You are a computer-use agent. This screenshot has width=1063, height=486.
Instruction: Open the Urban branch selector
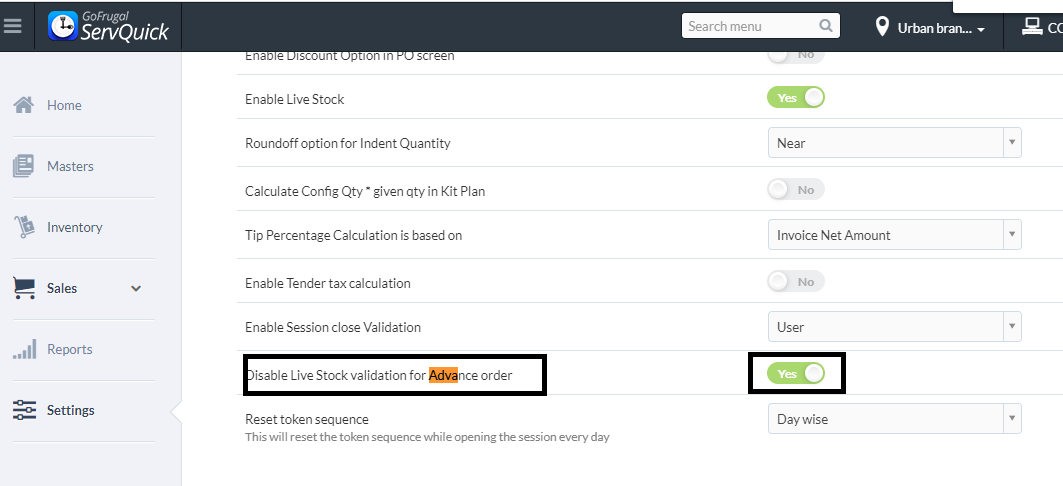(940, 28)
